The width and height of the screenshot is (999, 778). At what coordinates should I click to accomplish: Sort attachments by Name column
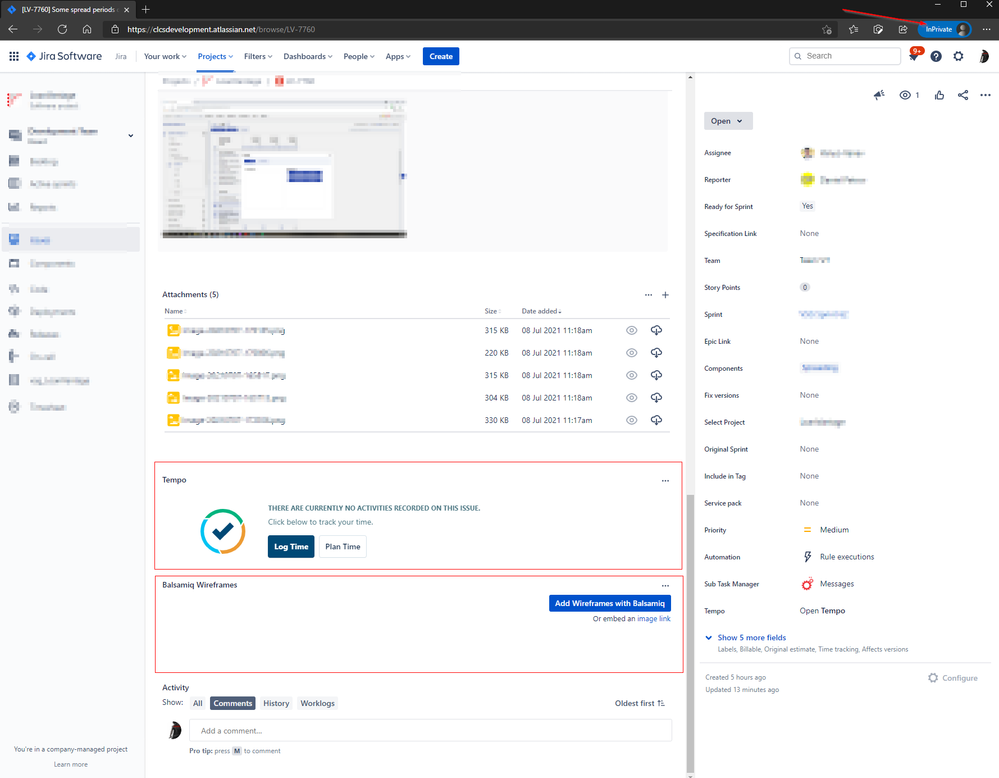tap(175, 311)
